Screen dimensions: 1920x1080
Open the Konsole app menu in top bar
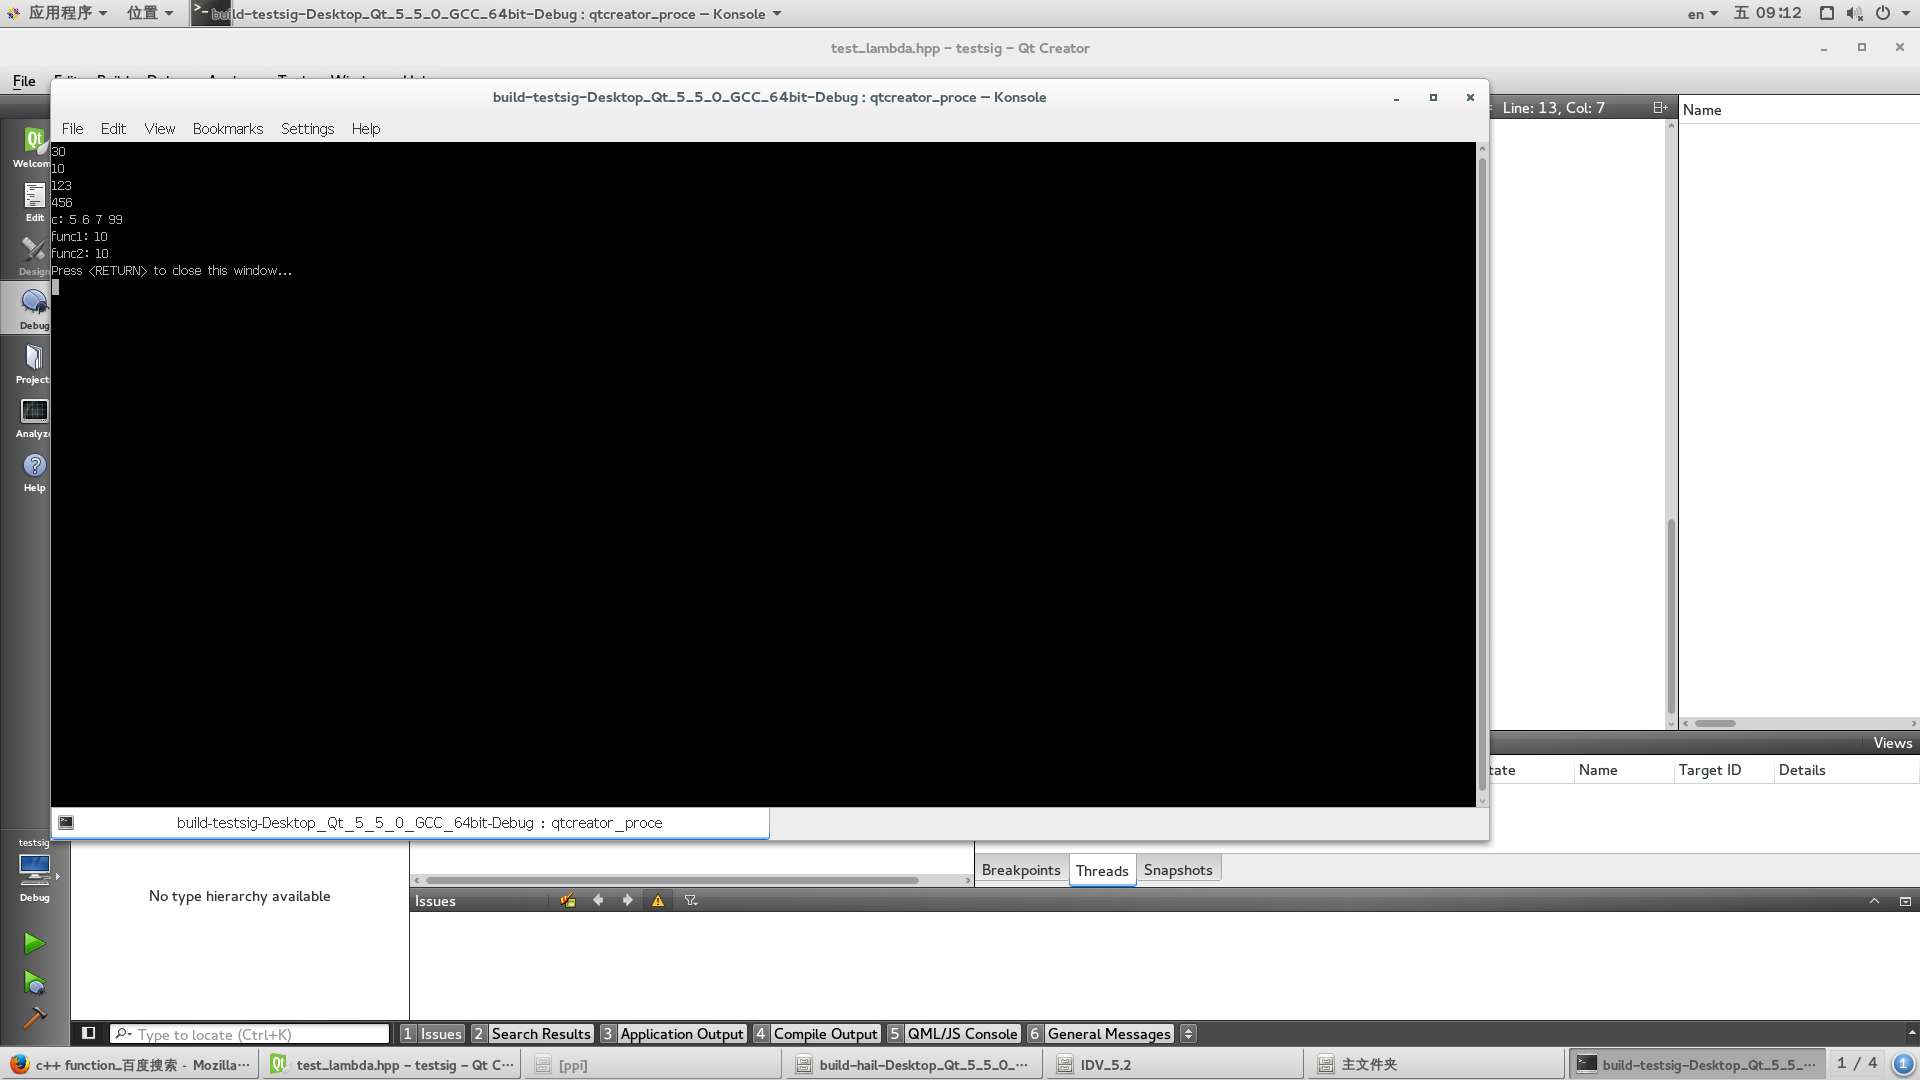(x=488, y=13)
